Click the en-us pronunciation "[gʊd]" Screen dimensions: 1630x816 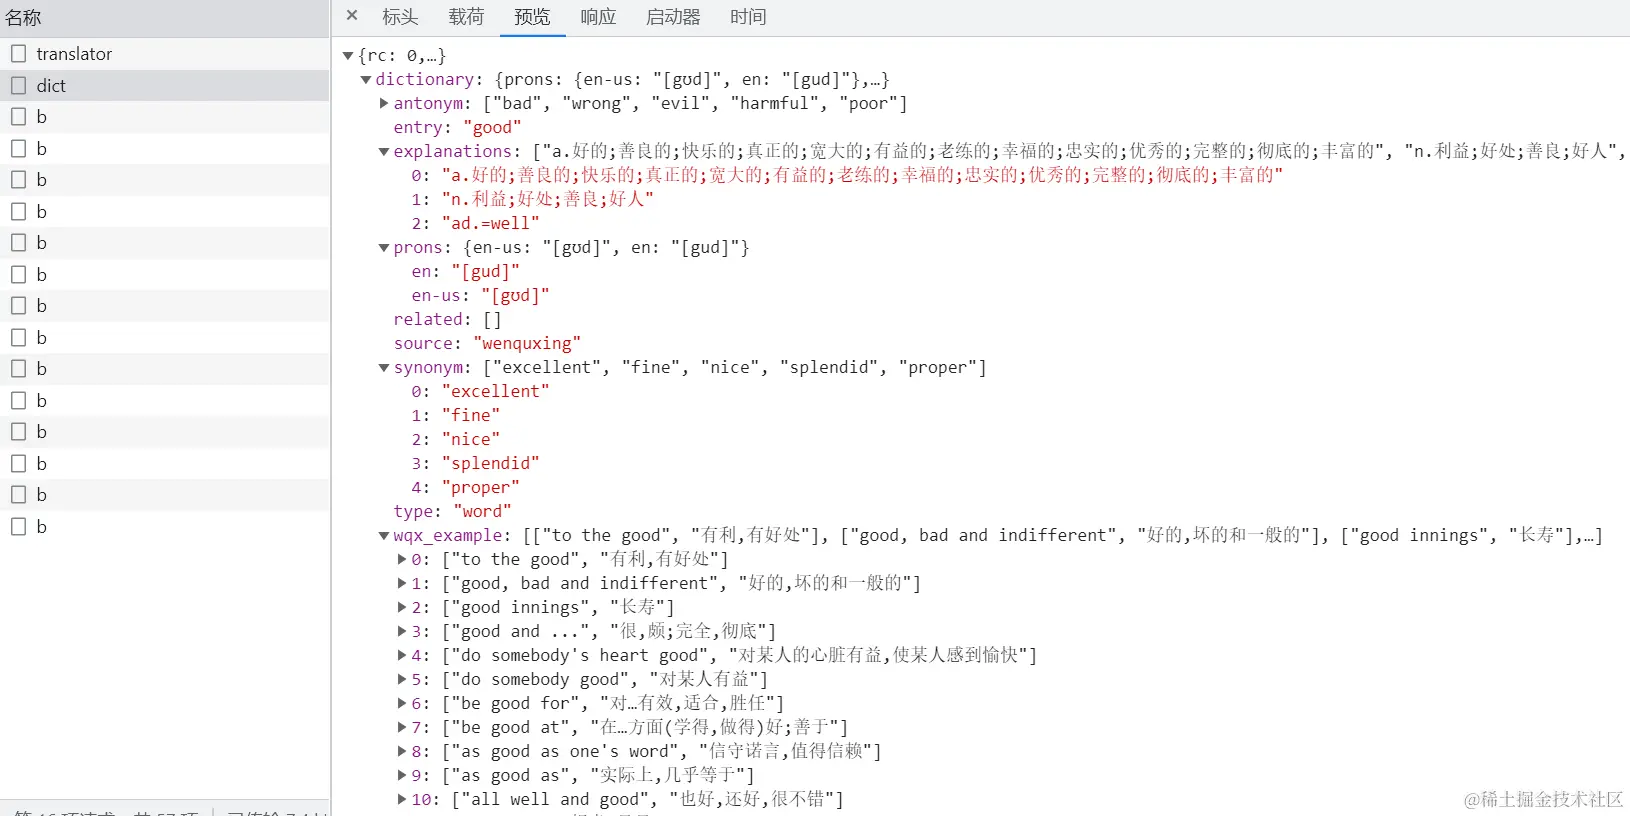pos(515,296)
